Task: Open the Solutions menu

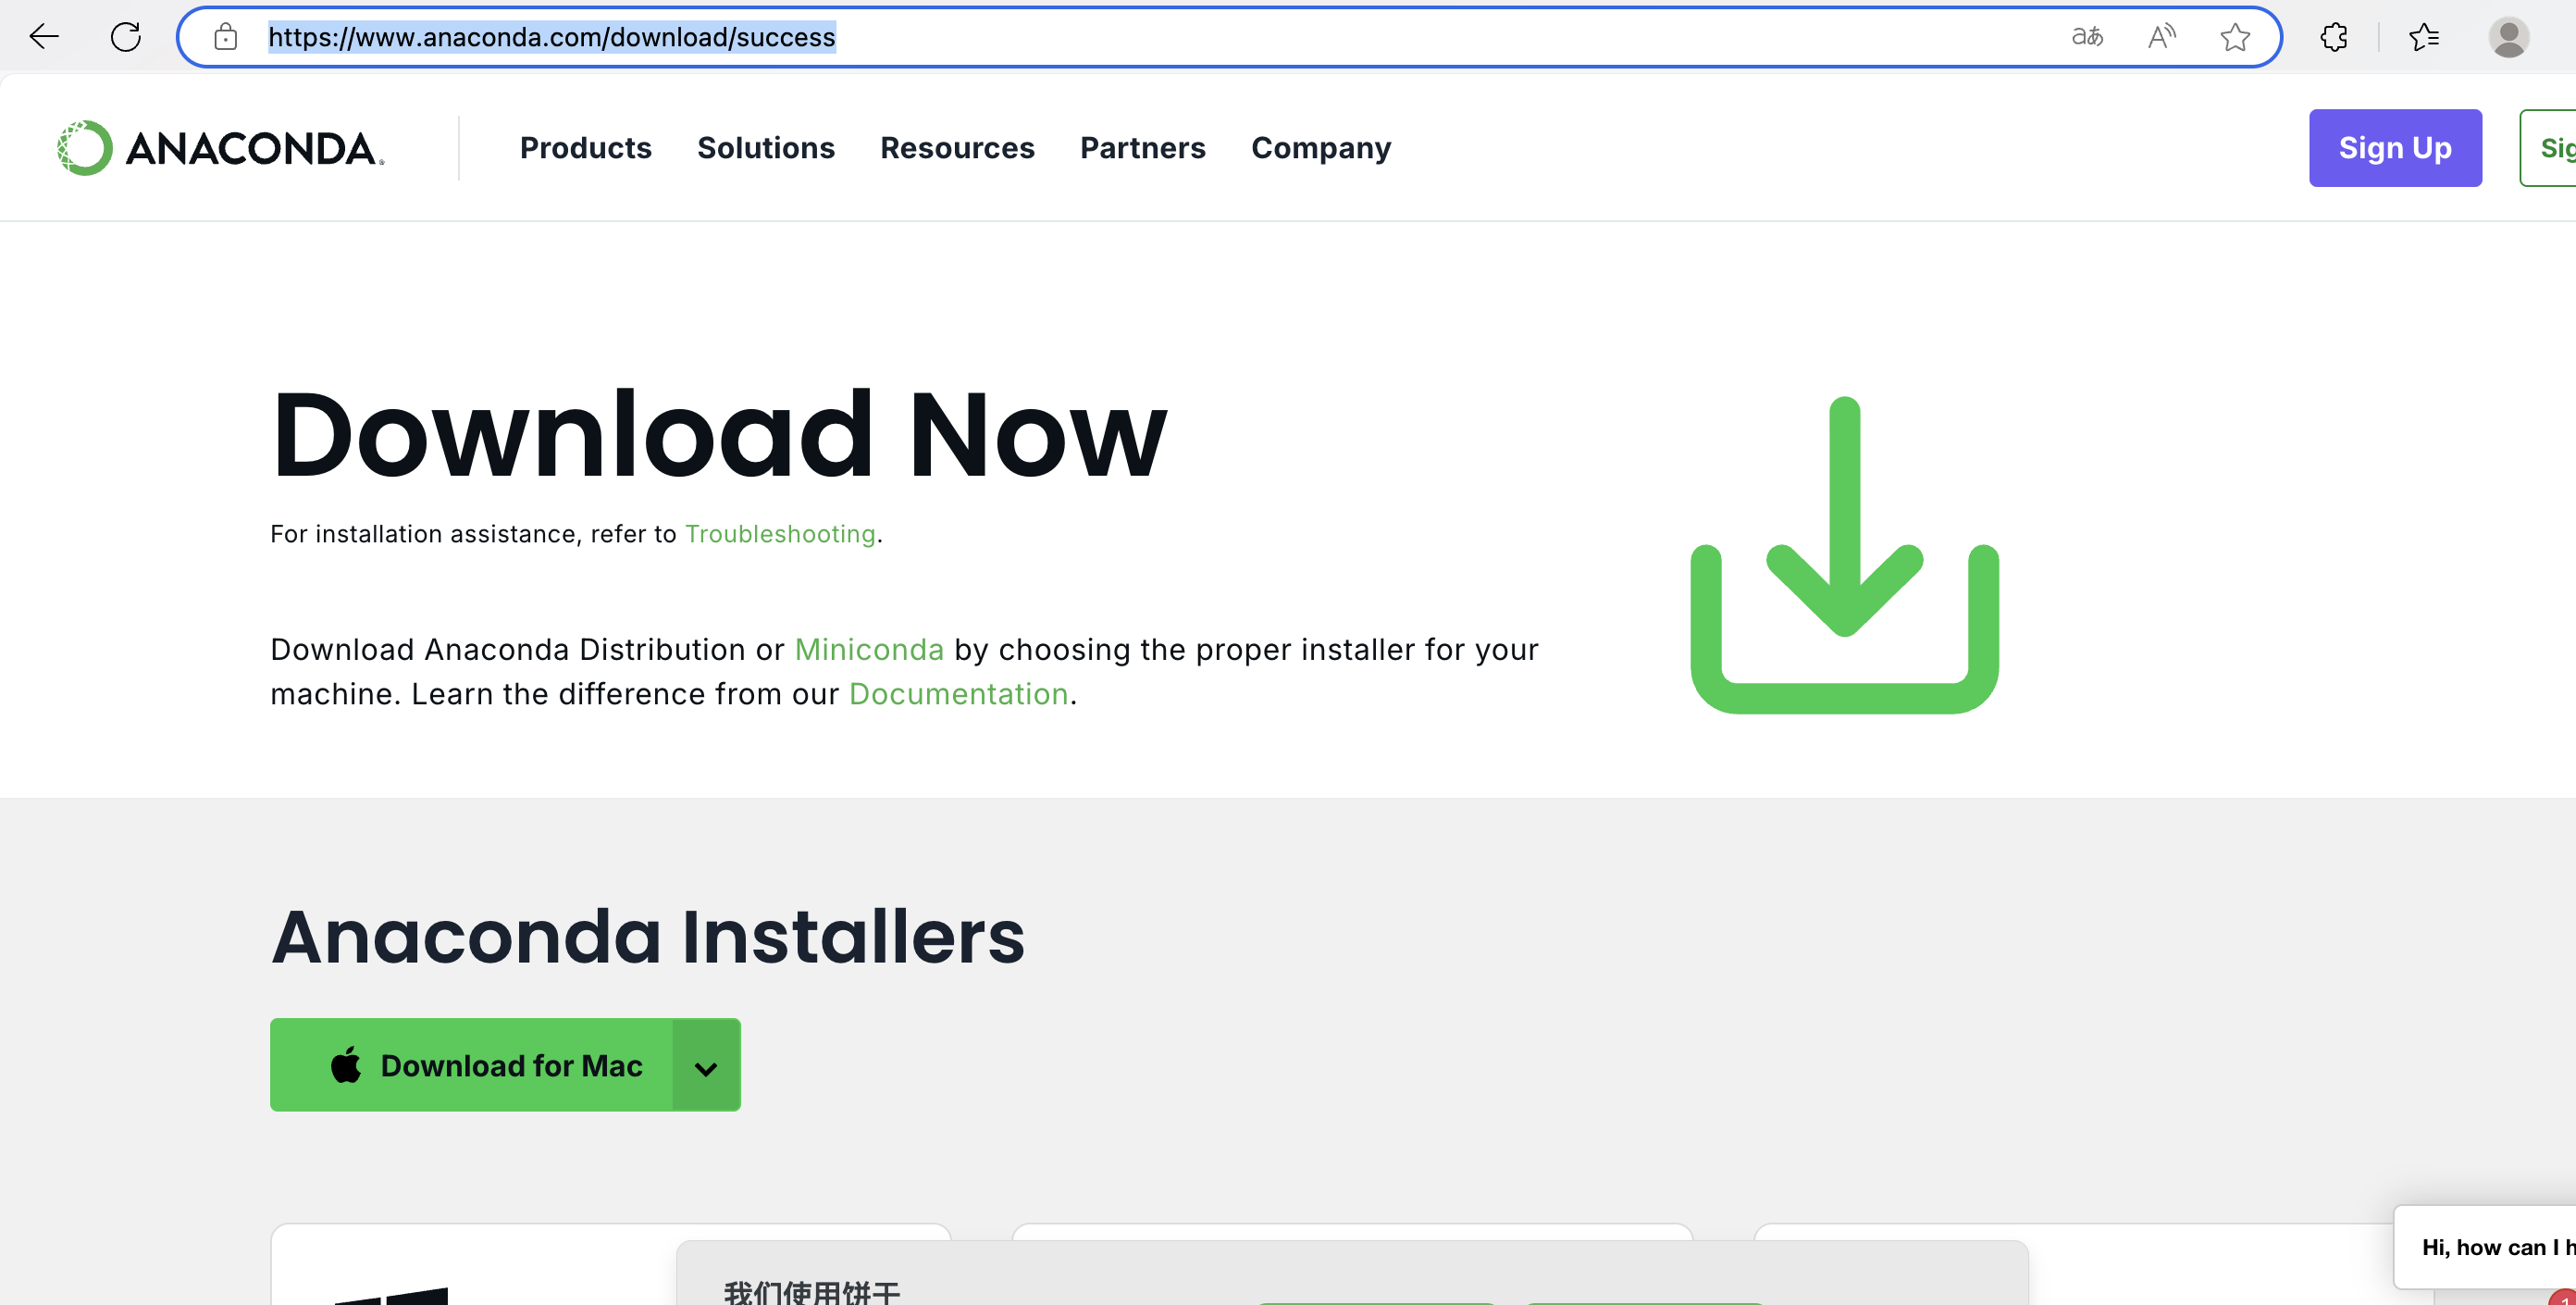Action: tap(765, 148)
